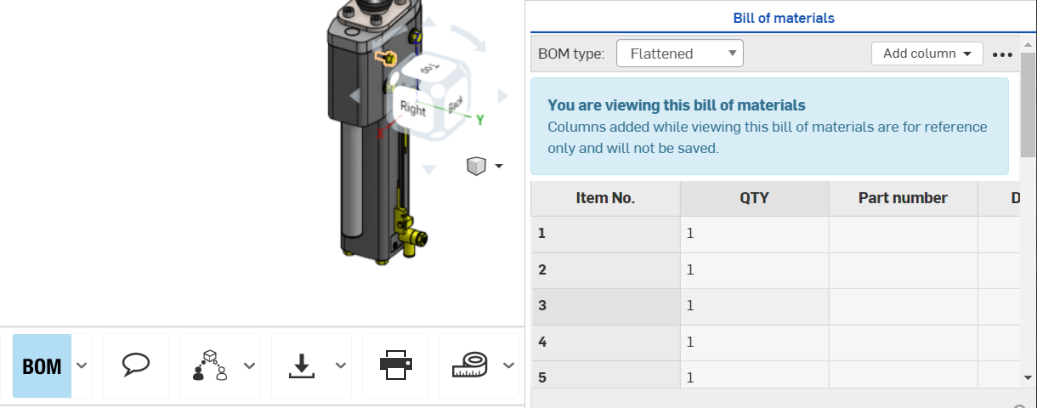Viewport: 1037px width, 408px height.
Task: Open the Add column dropdown
Action: click(927, 54)
